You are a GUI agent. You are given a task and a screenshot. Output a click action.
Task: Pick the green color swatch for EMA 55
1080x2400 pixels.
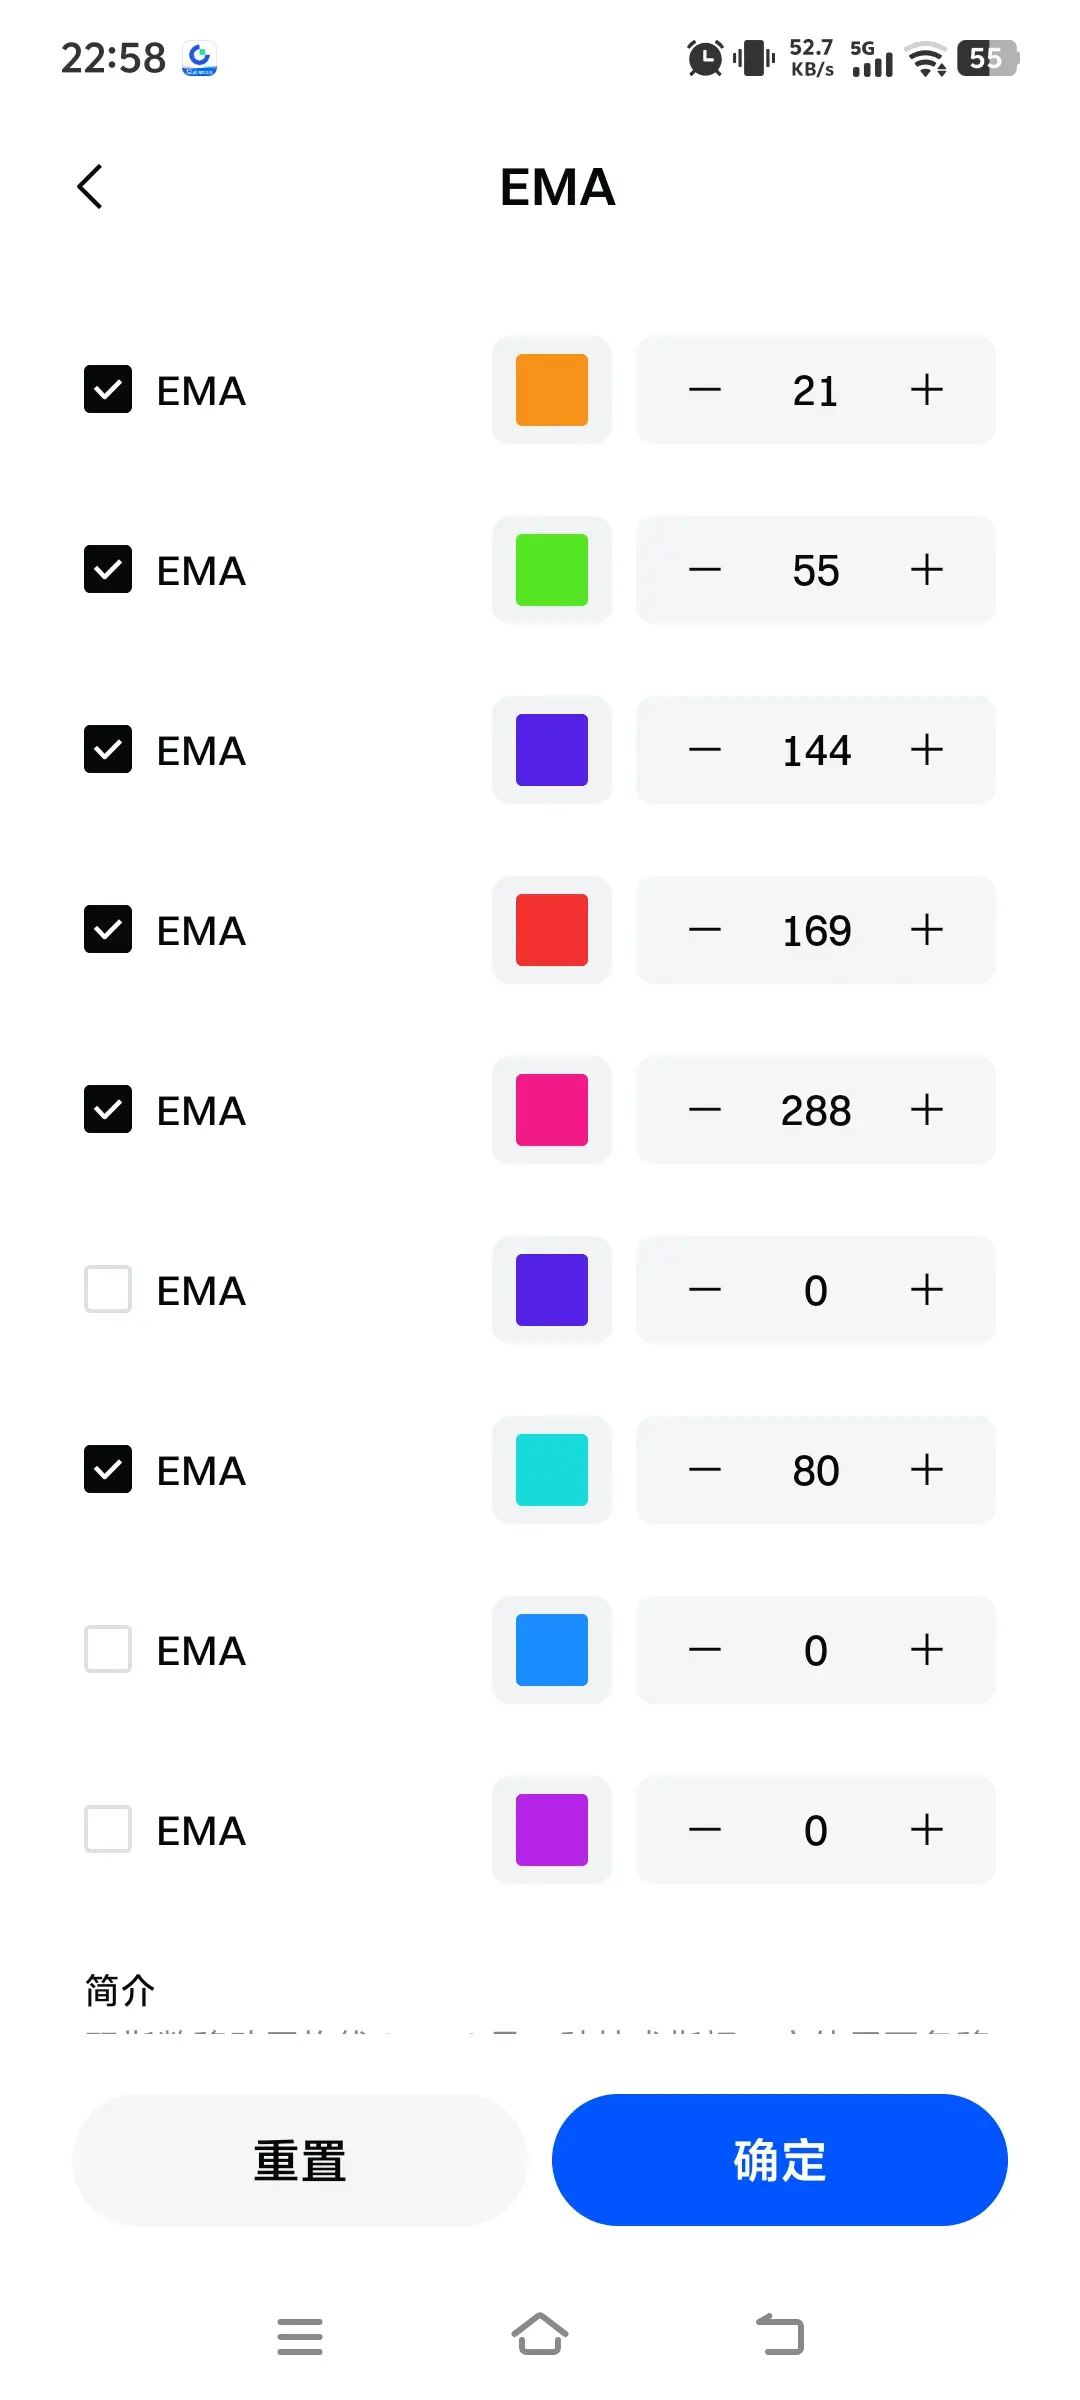coord(552,570)
